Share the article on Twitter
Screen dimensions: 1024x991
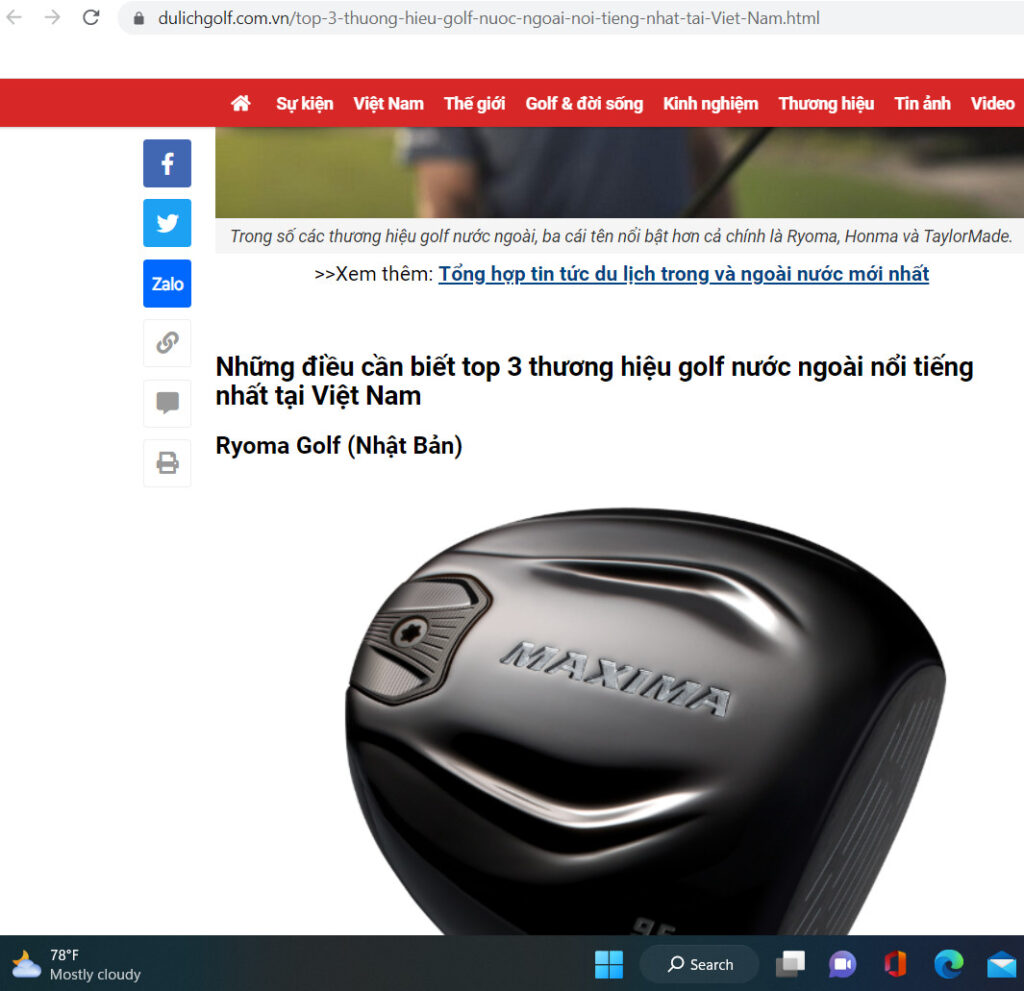click(167, 223)
